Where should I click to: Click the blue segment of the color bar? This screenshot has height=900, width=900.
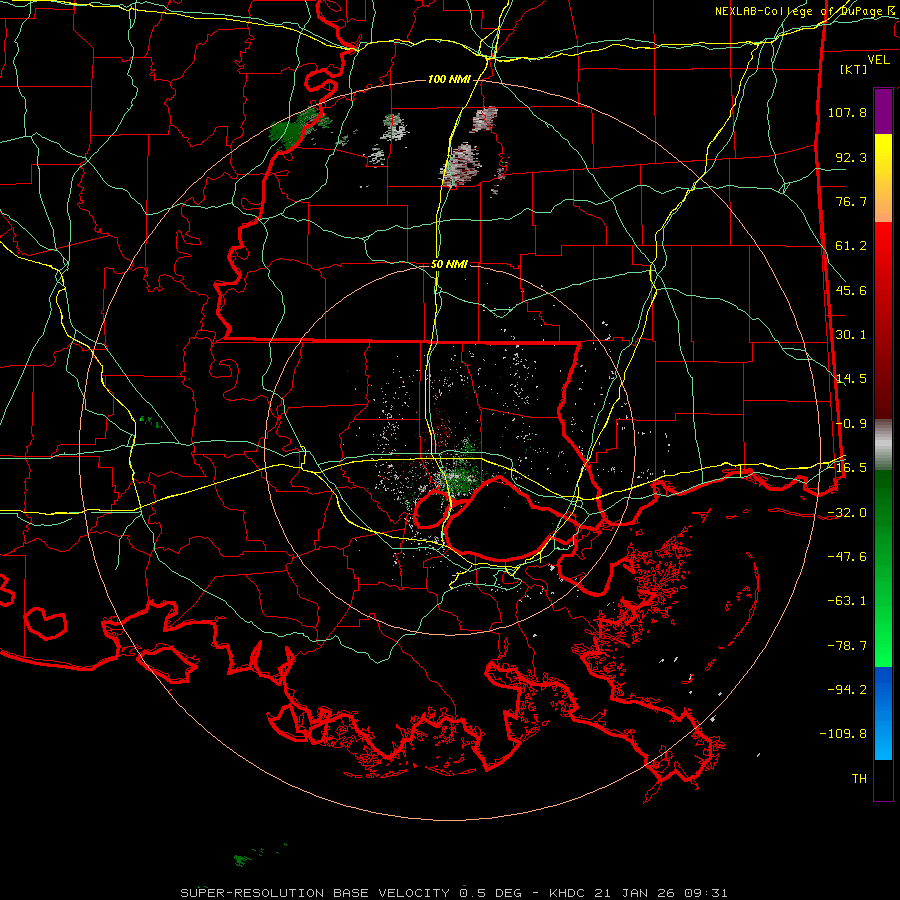click(883, 713)
